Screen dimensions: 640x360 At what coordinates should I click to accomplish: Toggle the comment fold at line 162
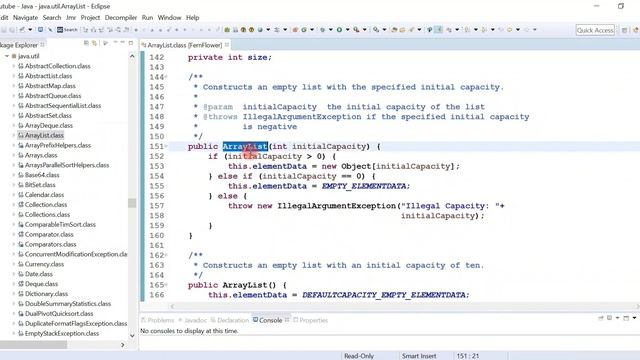(x=167, y=256)
